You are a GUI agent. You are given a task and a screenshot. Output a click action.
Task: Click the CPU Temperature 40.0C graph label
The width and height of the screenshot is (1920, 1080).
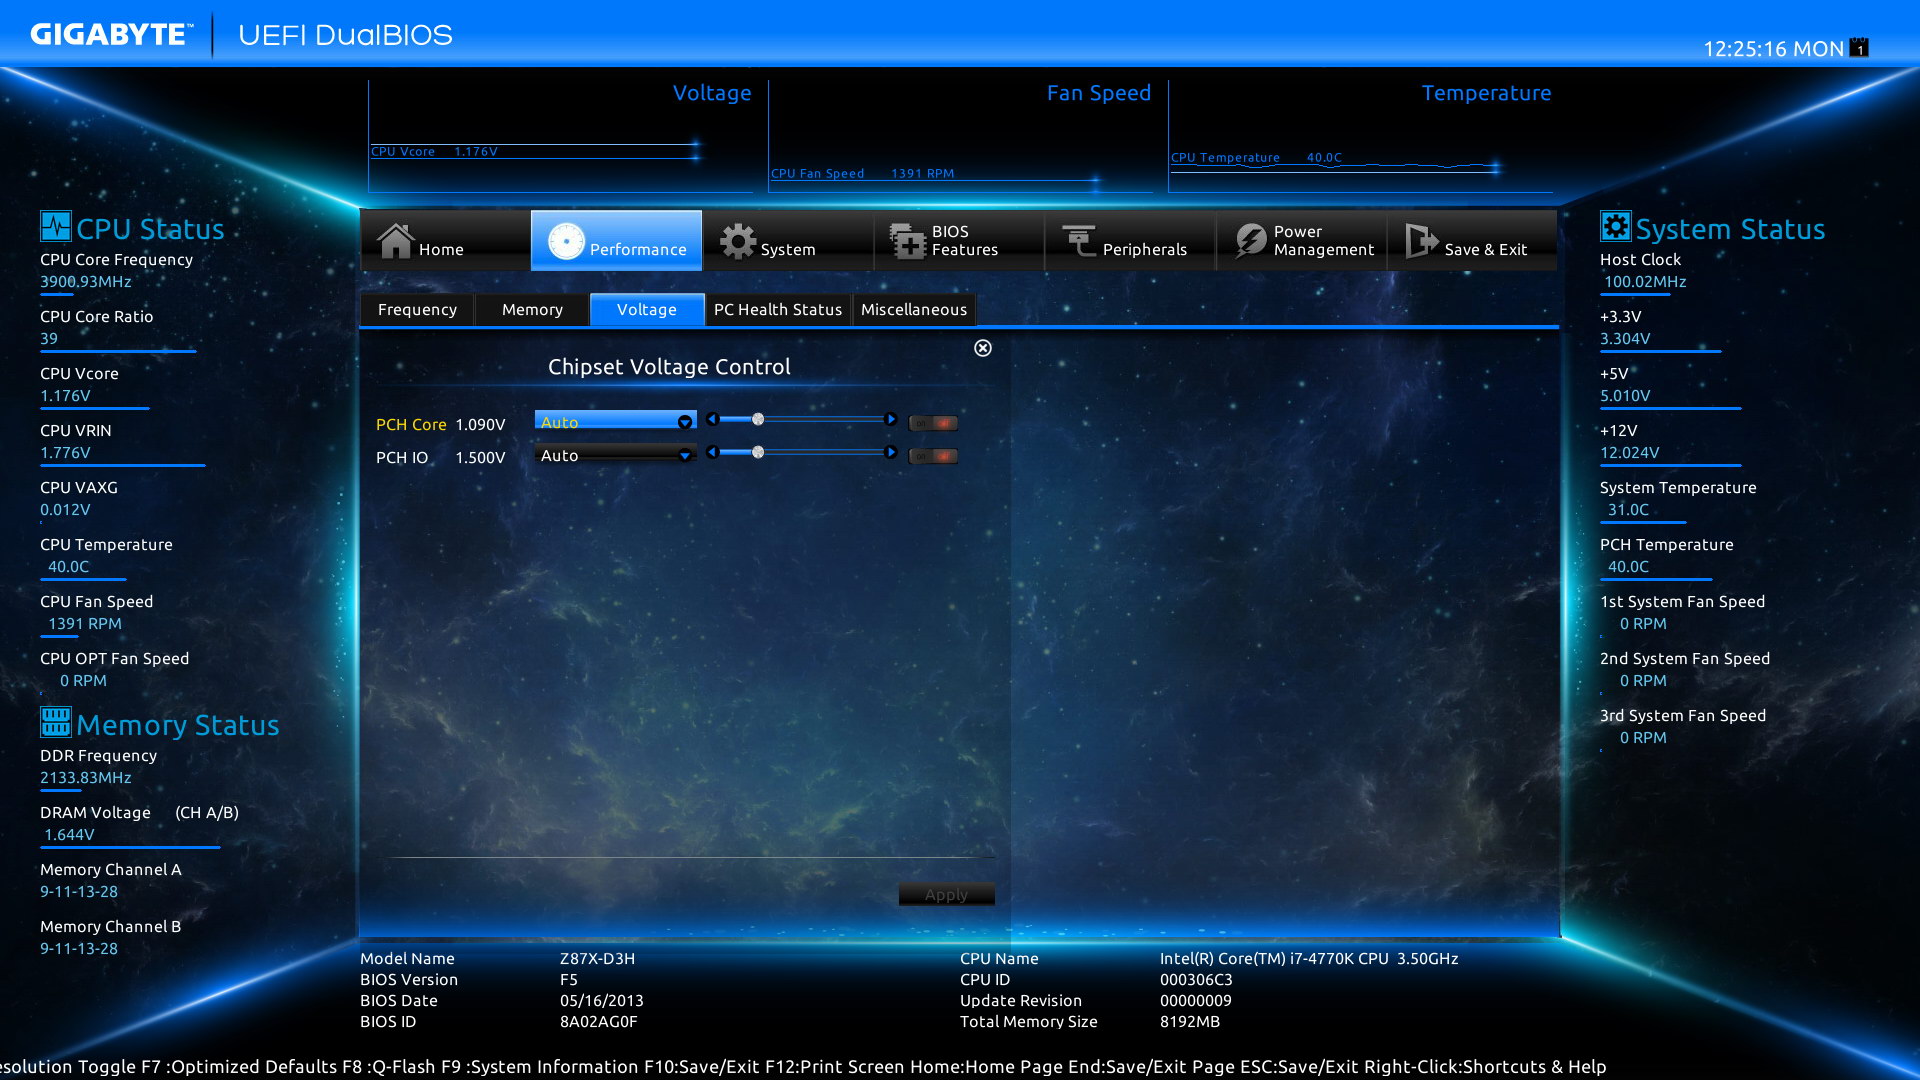(x=1256, y=158)
